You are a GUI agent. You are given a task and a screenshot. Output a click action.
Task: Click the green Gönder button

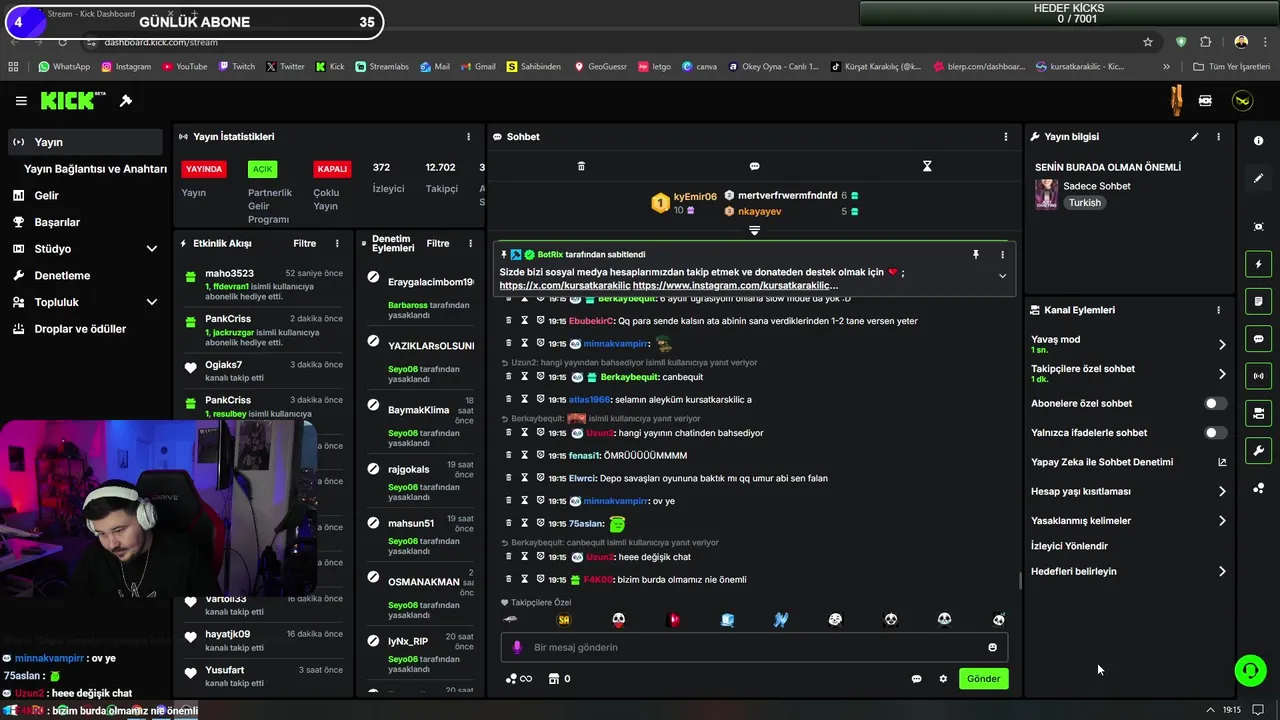[x=983, y=679]
